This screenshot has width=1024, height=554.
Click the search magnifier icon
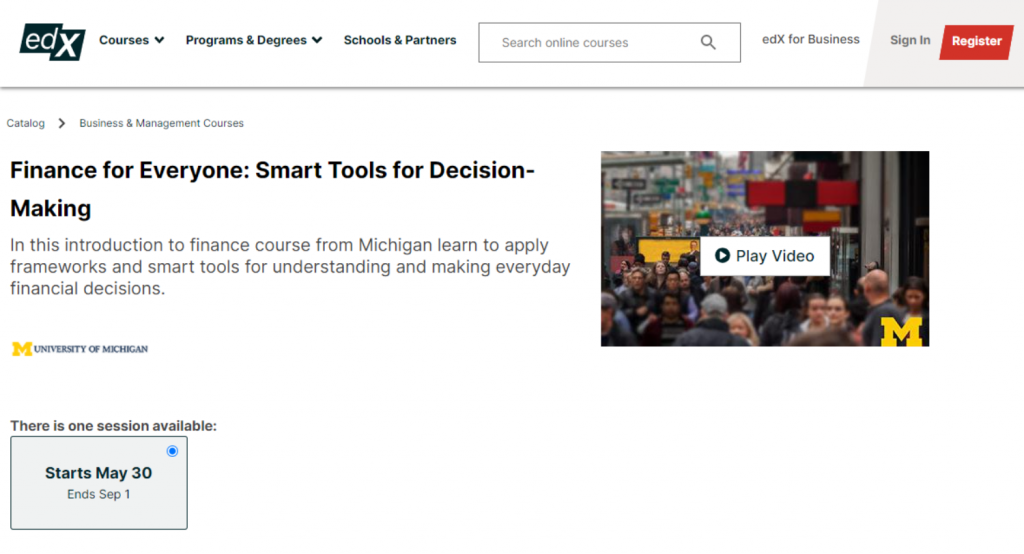[708, 42]
